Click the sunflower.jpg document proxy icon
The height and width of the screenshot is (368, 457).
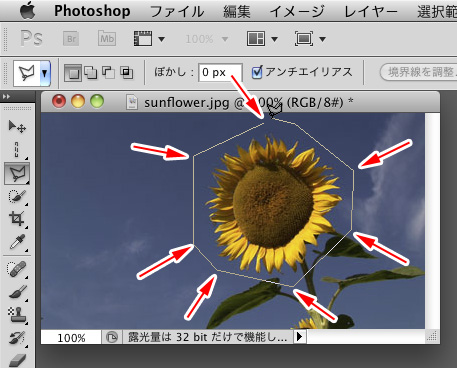coord(132,102)
